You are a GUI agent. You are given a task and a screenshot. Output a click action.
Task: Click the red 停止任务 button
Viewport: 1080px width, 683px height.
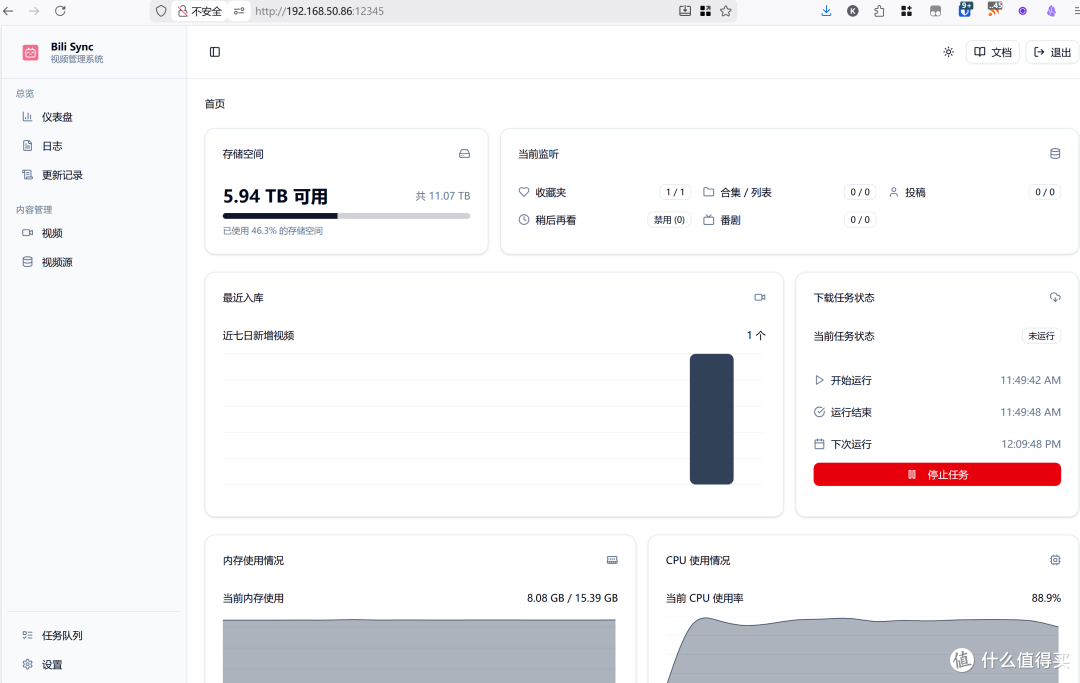pos(937,474)
